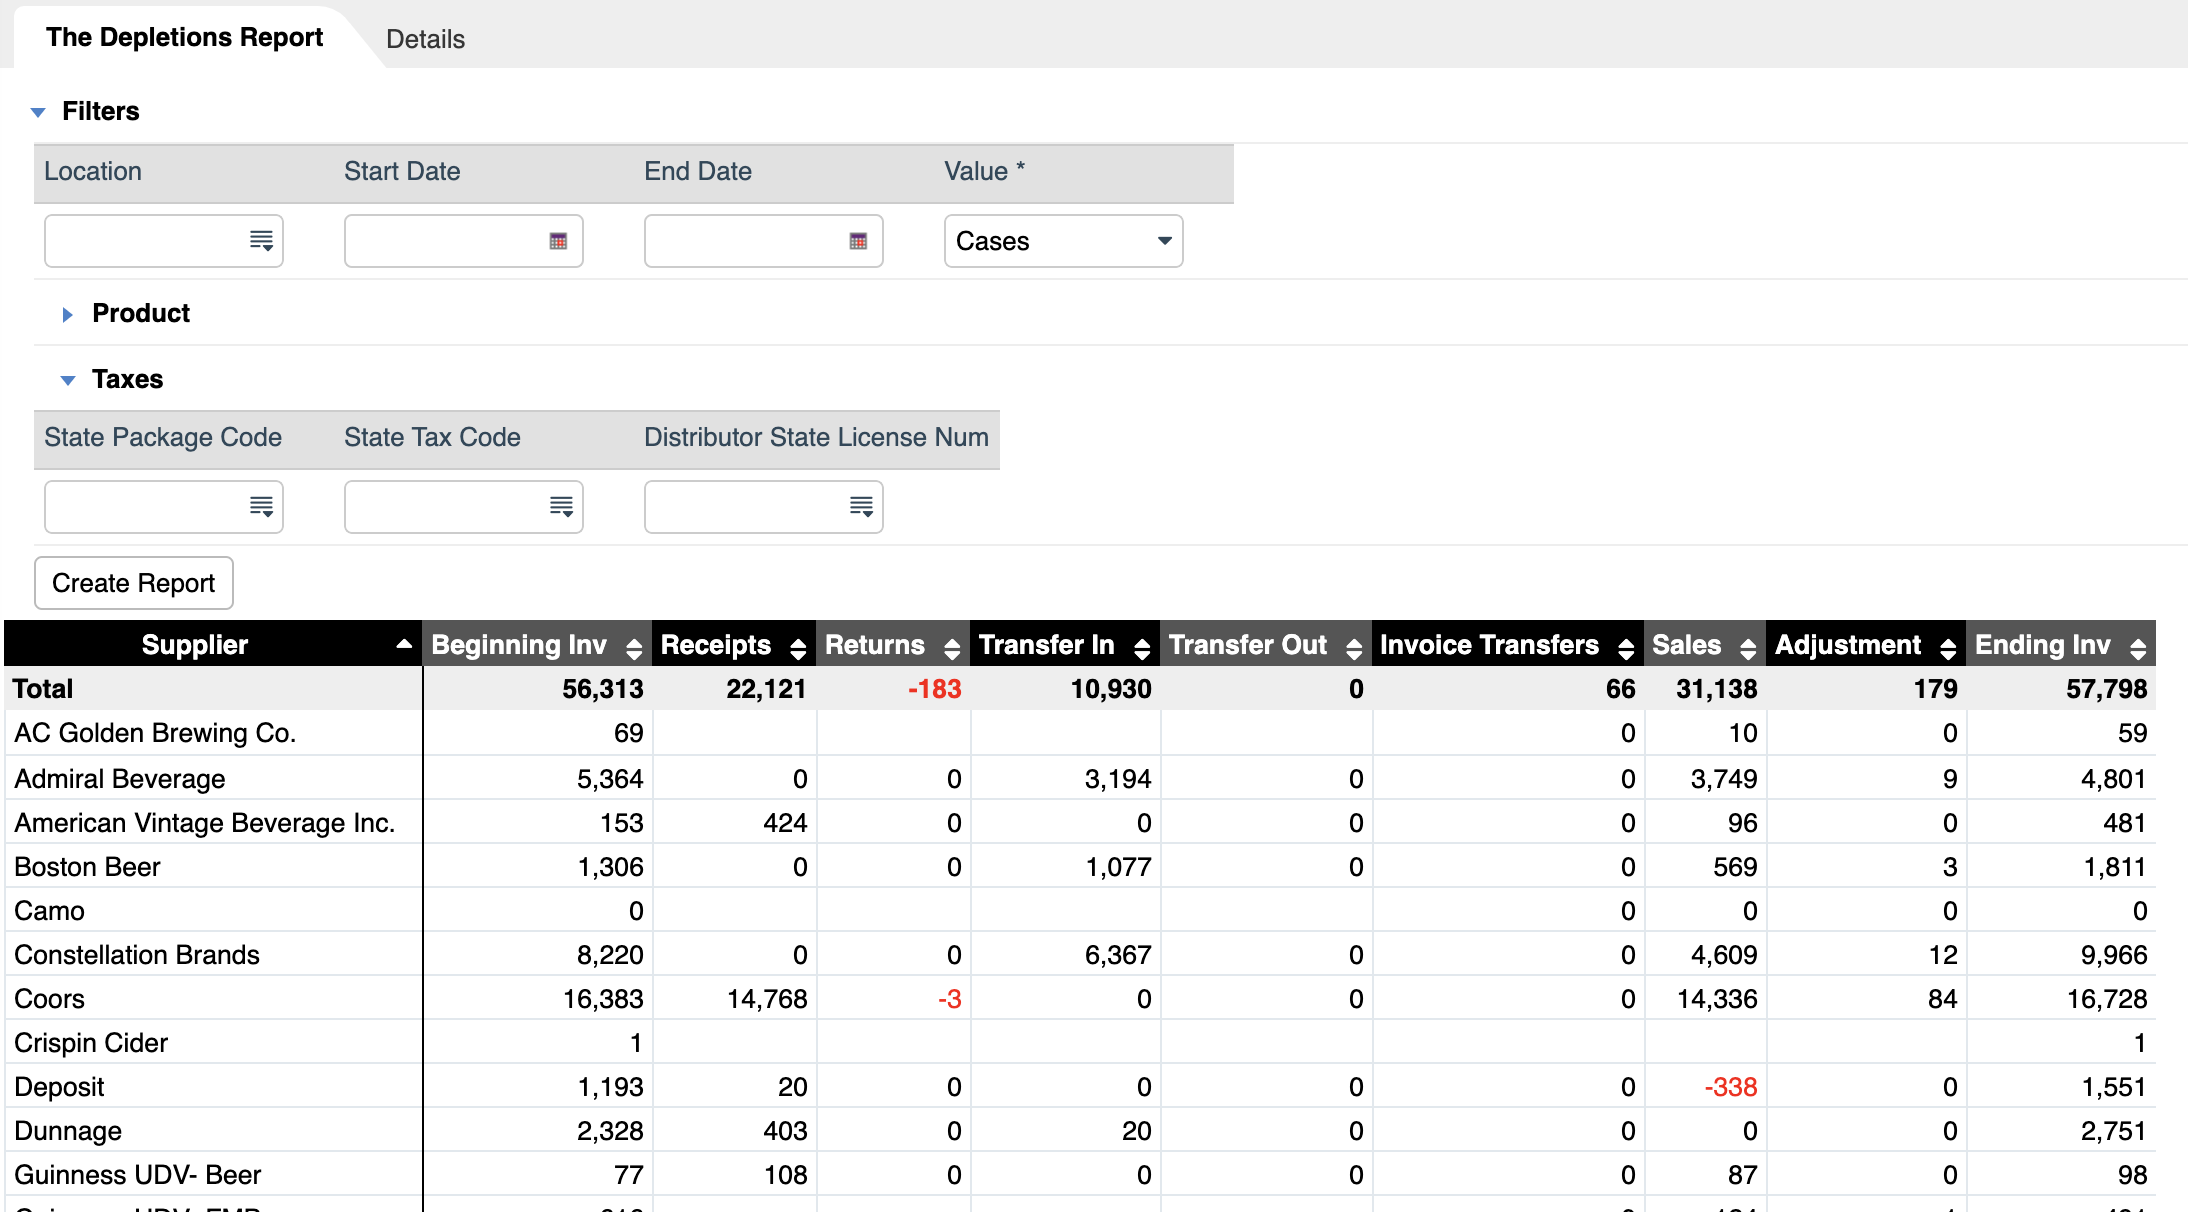Click Constellation Brands Transfer In 6,367
Image resolution: width=2188 pixels, height=1212 pixels.
(1118, 955)
